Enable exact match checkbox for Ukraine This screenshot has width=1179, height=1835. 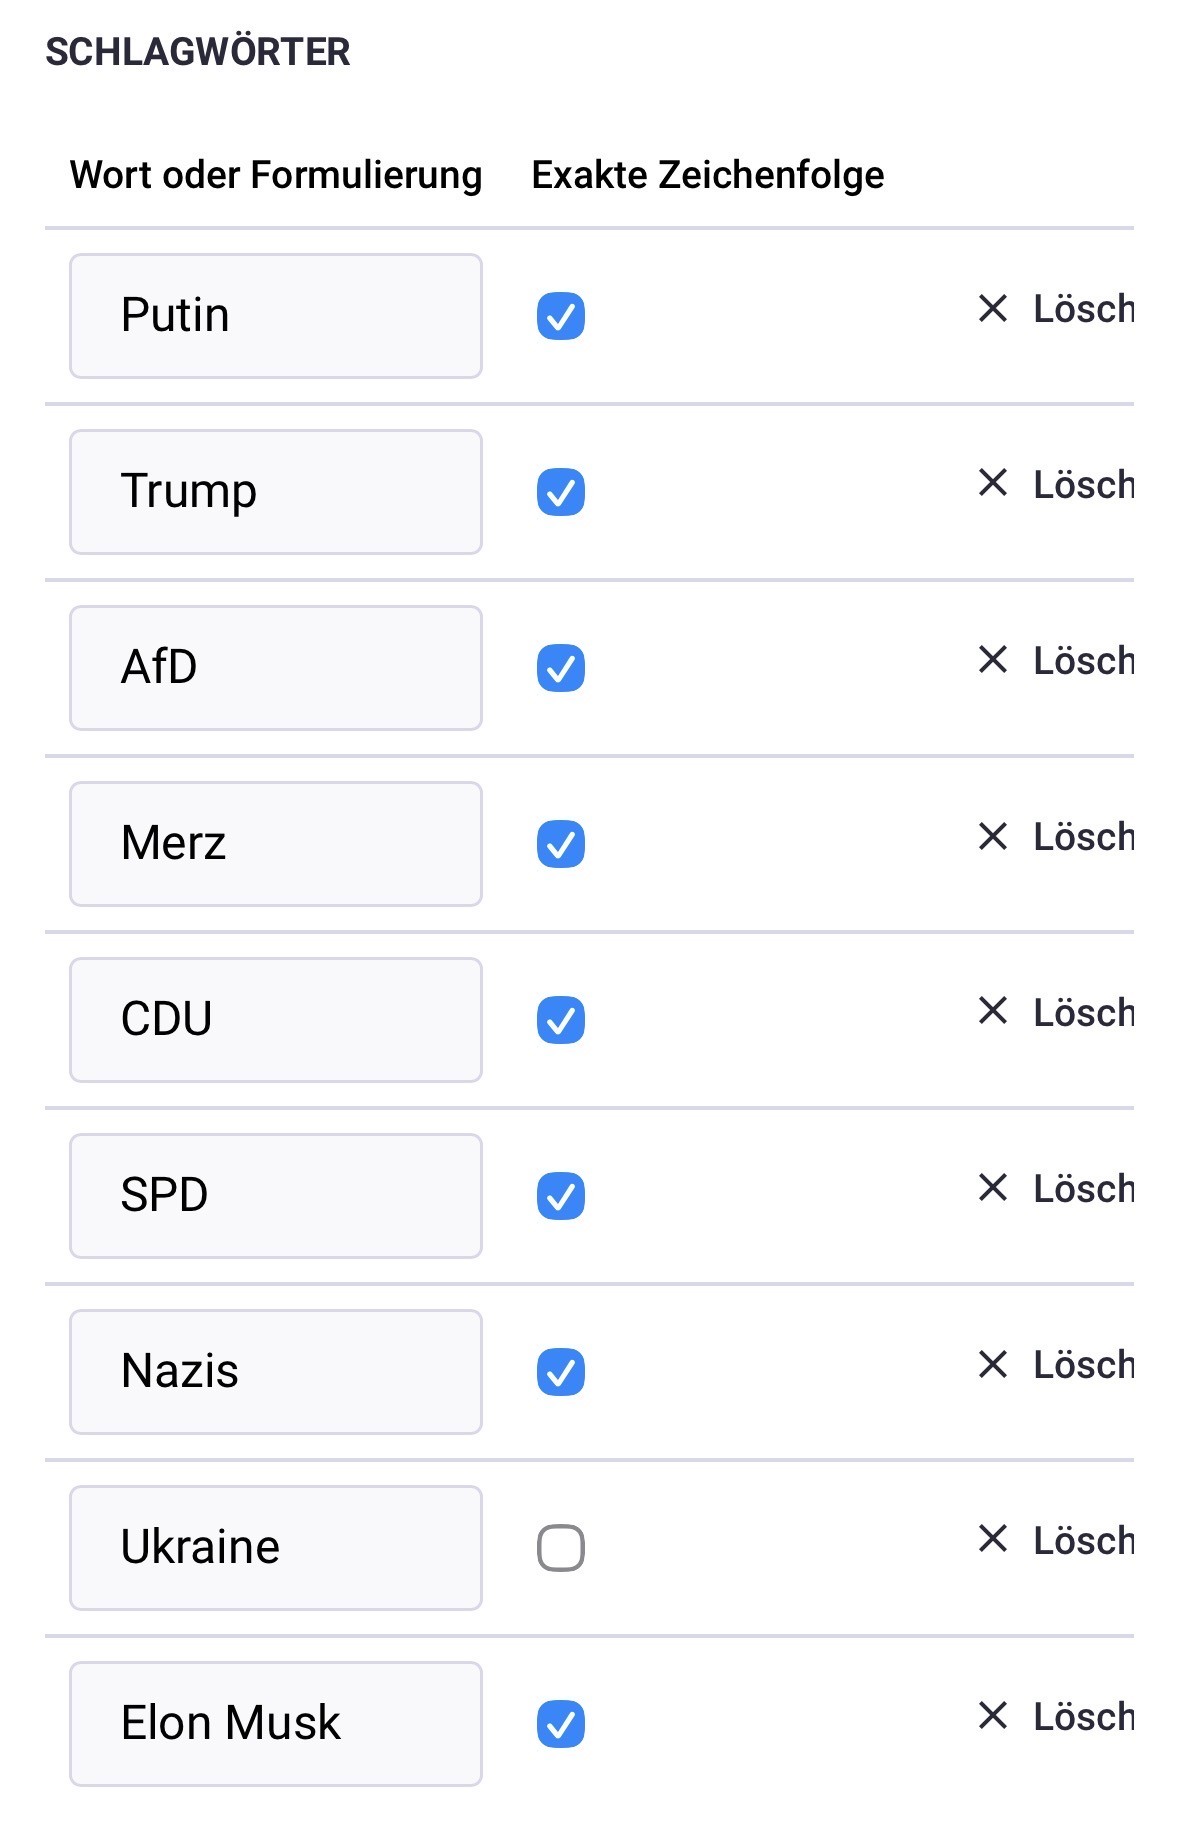click(x=561, y=1548)
